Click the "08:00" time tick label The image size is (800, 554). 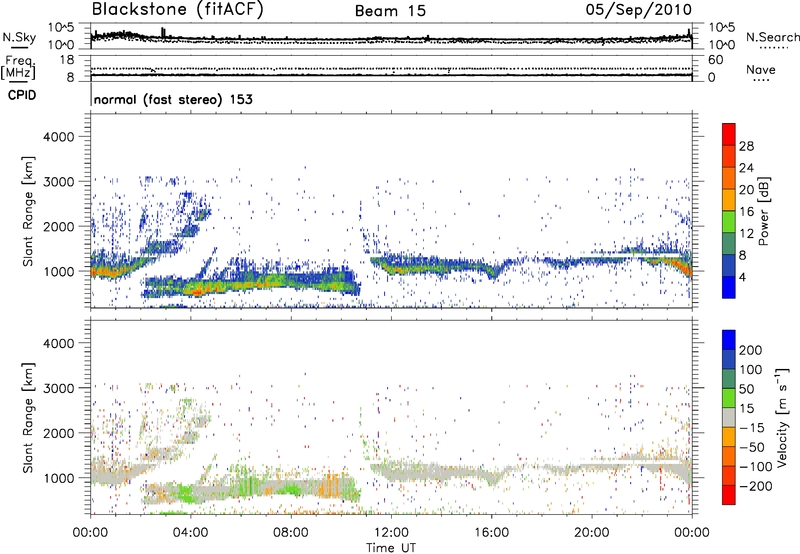(291, 533)
